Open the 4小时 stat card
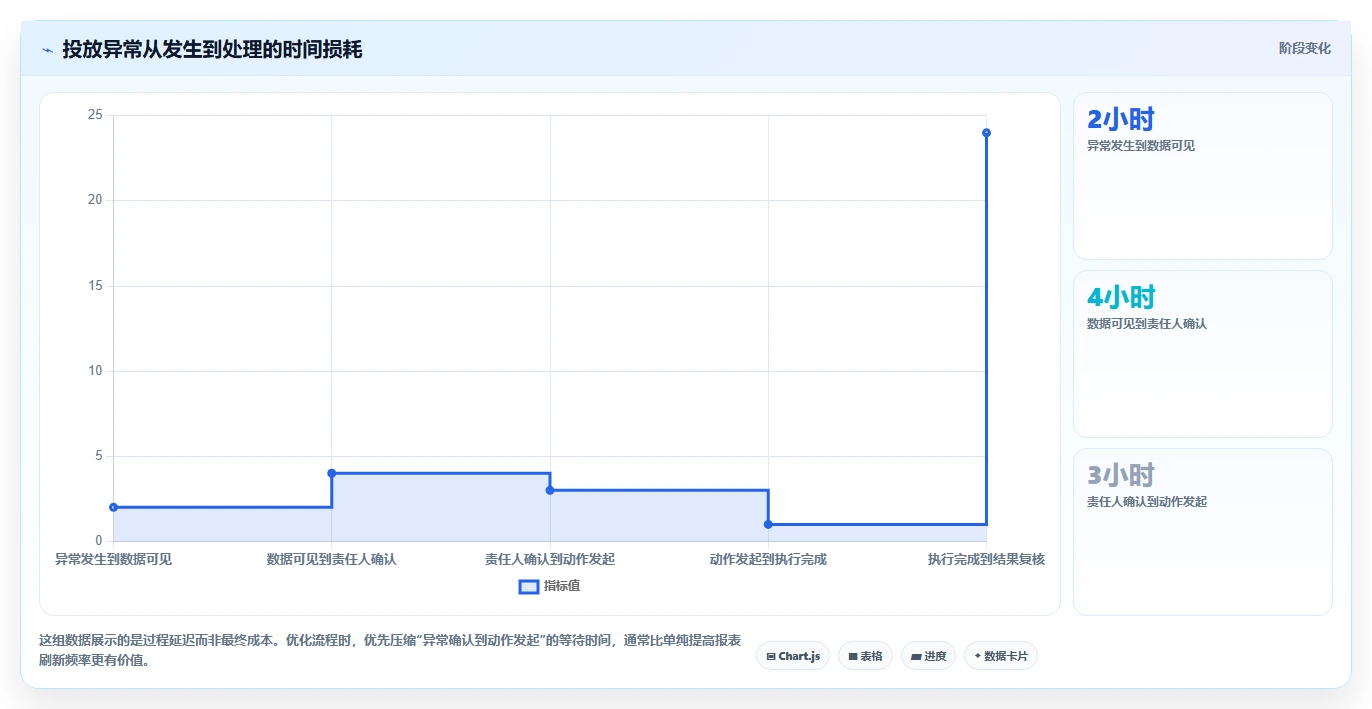 (x=1202, y=354)
